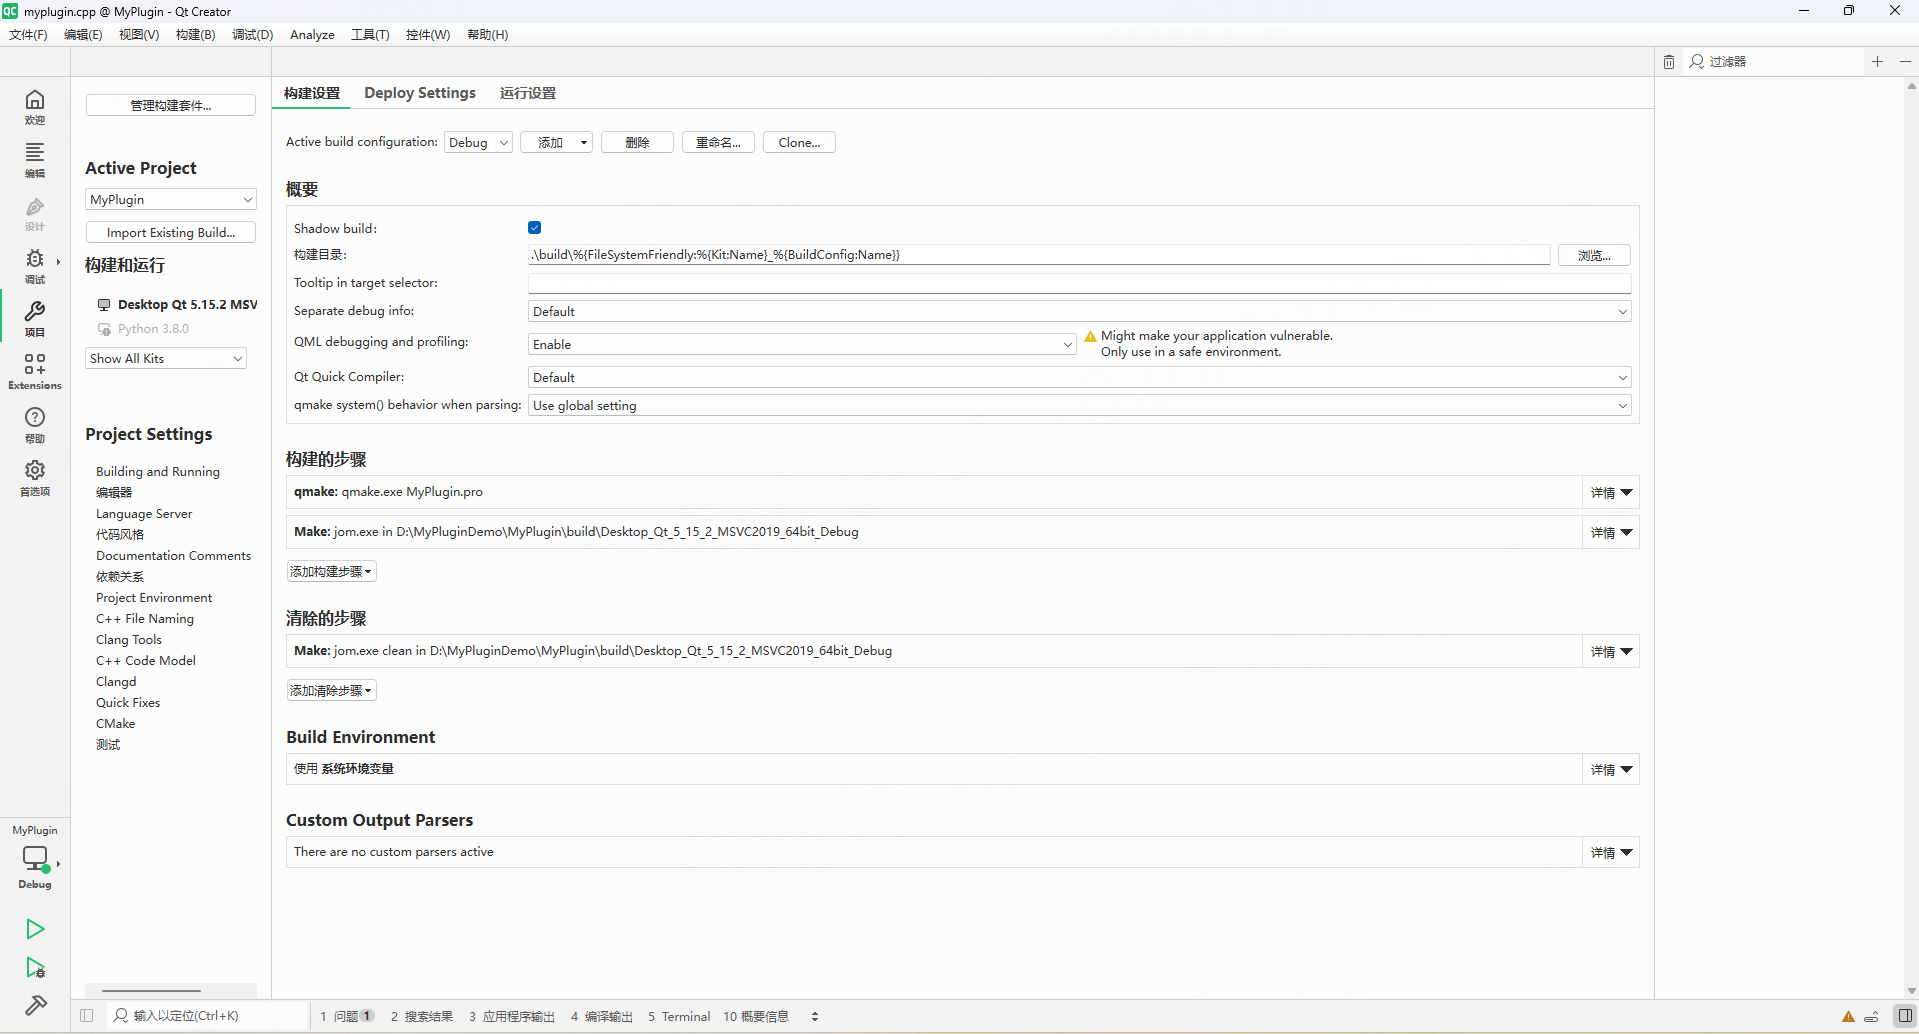Click the progress details icon in status bar
The image size is (1919, 1034).
pyautogui.click(x=1871, y=1017)
